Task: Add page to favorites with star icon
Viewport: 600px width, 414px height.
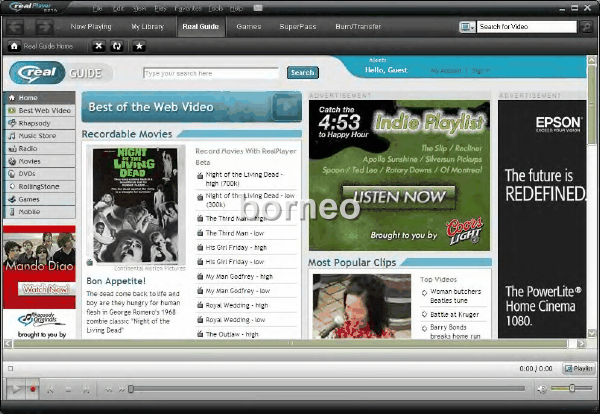Action: (139, 46)
